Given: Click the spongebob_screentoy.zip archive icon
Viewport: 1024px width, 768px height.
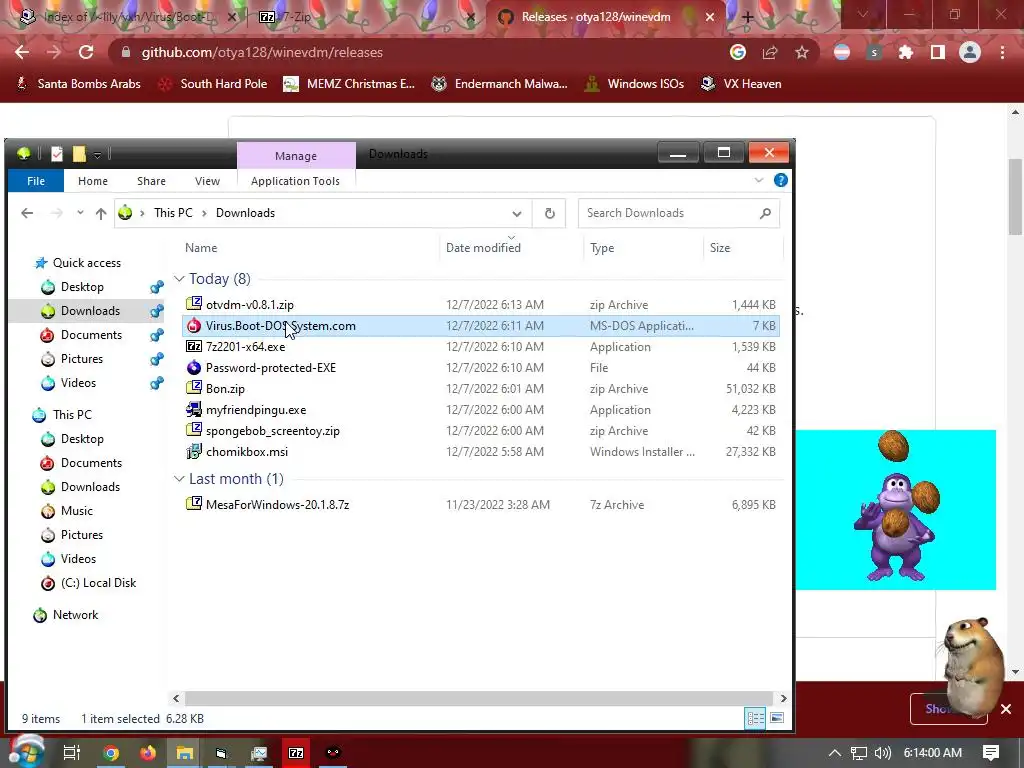Looking at the screenshot, I should (194, 430).
